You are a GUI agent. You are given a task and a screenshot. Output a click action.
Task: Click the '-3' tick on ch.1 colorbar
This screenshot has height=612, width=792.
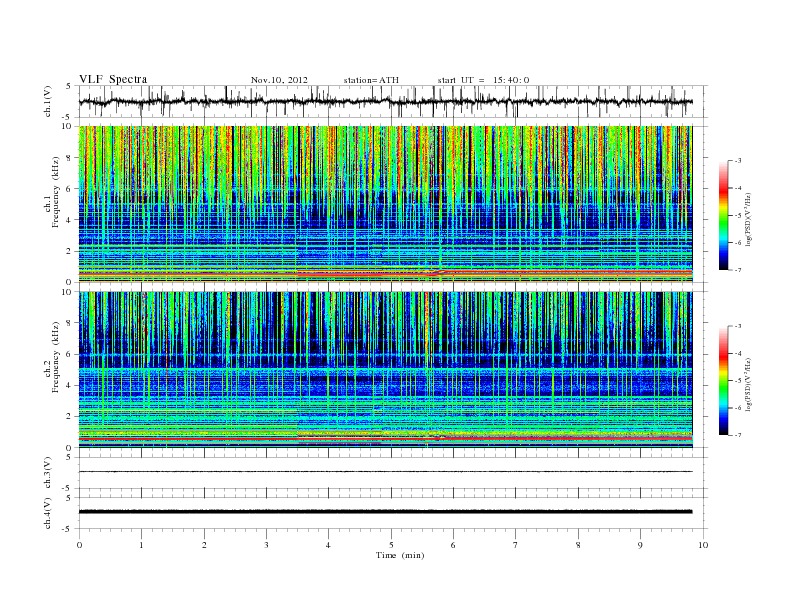tap(738, 161)
